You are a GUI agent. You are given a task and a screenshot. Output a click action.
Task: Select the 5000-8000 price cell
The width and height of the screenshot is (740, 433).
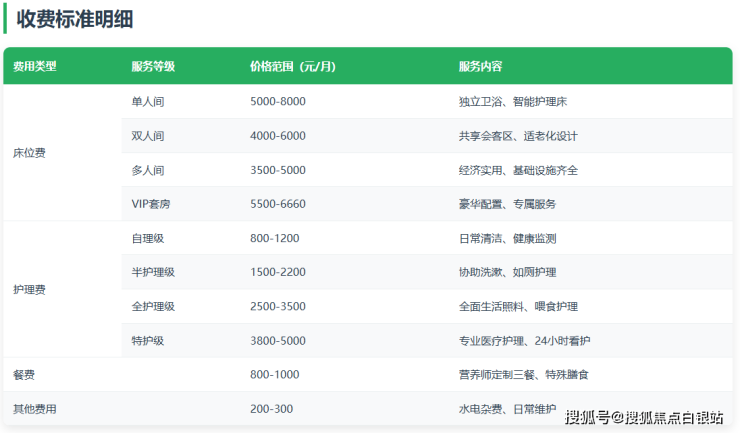click(277, 102)
